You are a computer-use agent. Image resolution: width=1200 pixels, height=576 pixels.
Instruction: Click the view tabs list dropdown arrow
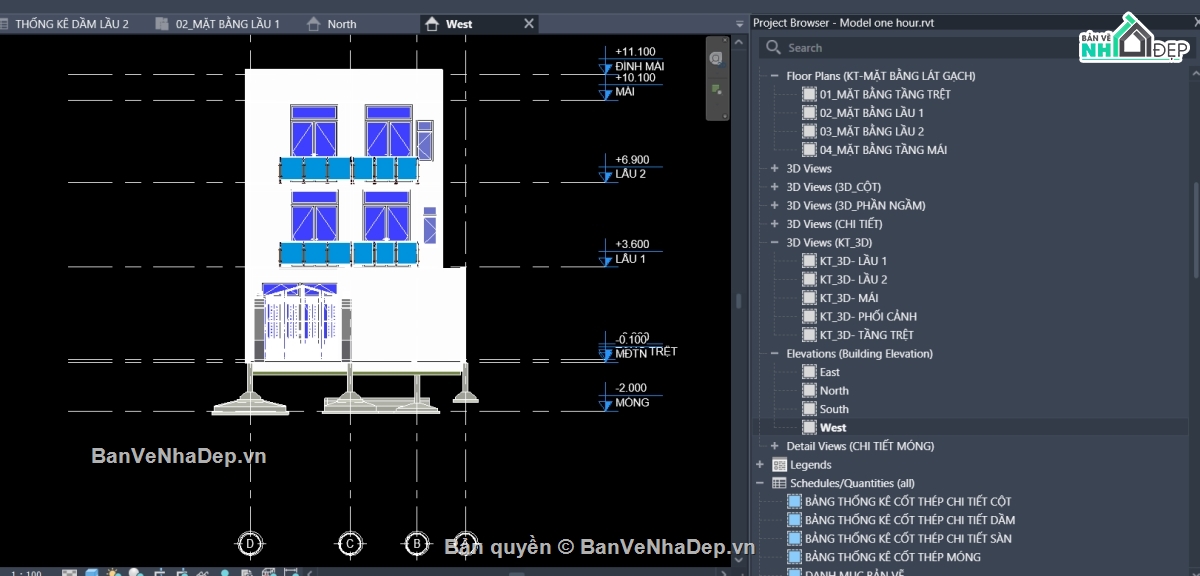[x=738, y=23]
